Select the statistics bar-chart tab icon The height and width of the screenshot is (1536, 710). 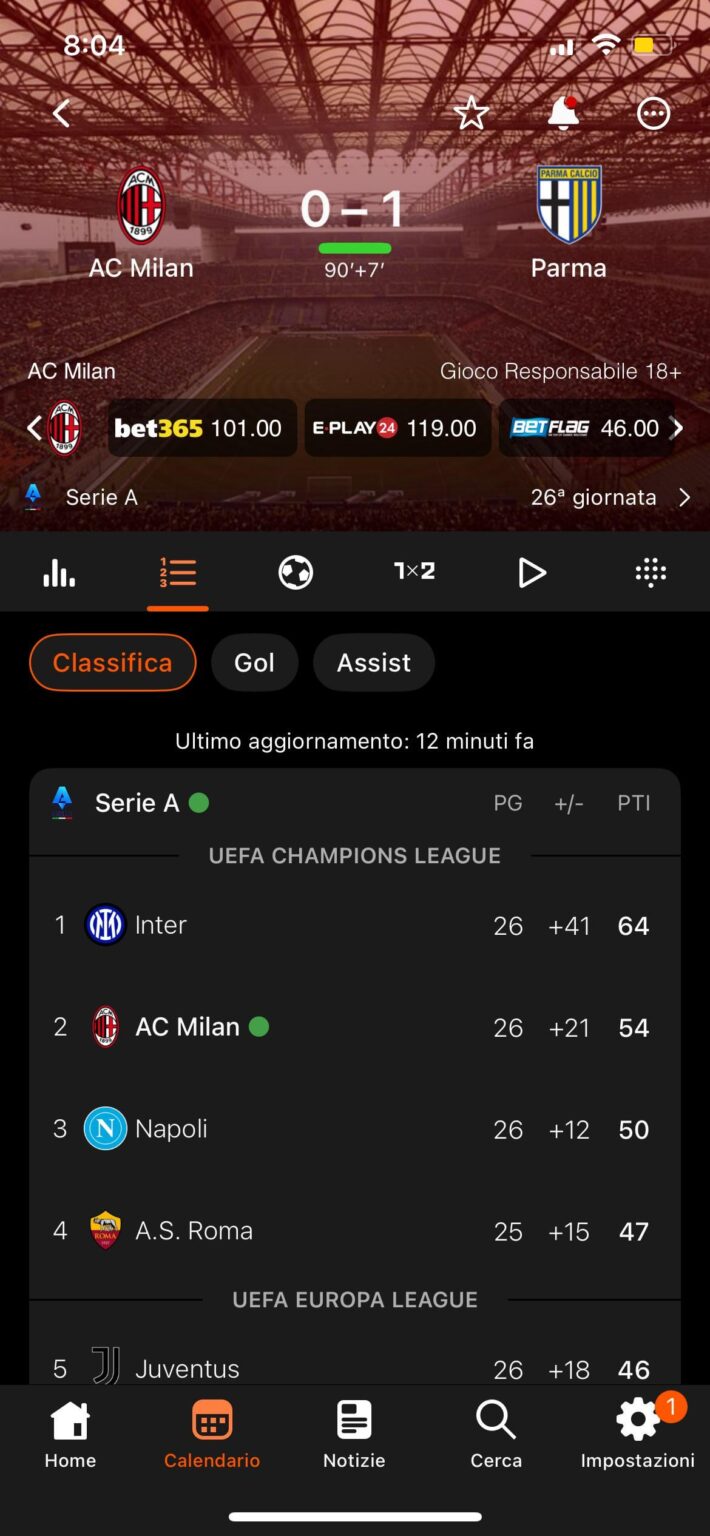pyautogui.click(x=59, y=571)
